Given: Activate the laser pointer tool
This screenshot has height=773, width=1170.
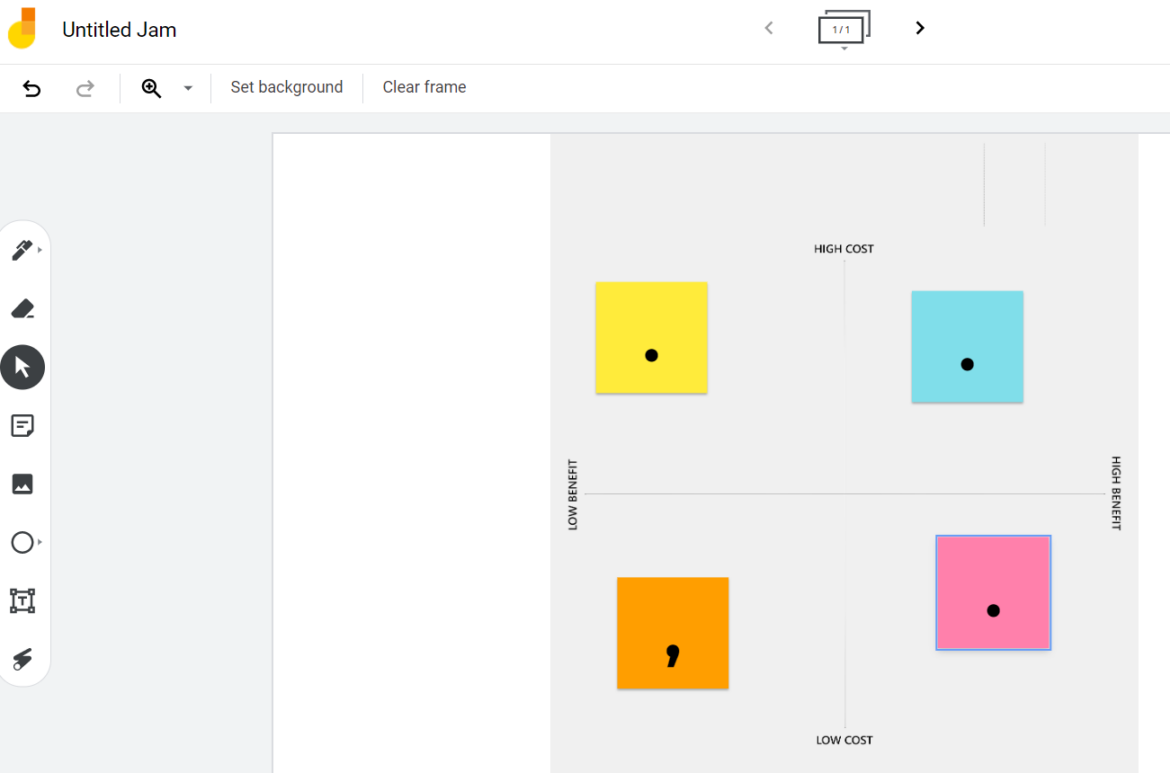Looking at the screenshot, I should pos(23,659).
